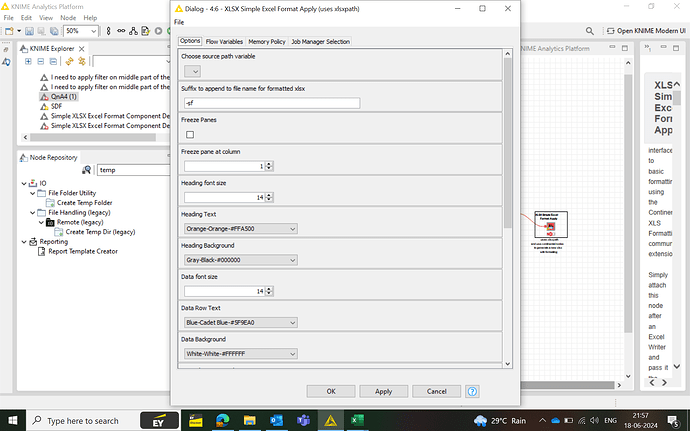Click Open KNIME Modern UI button
The height and width of the screenshot is (431, 690).
pos(646,31)
